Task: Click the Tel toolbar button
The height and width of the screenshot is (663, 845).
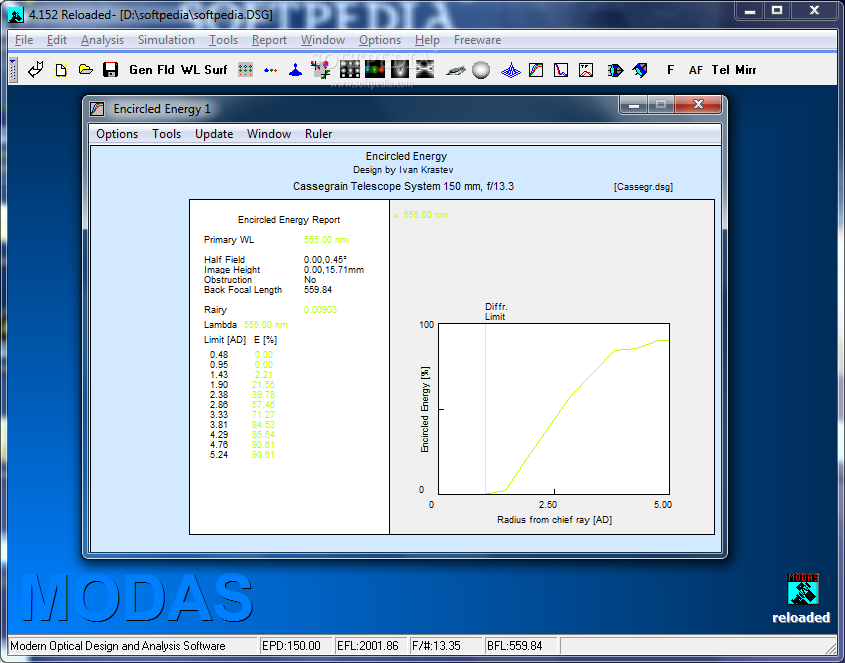Action: pyautogui.click(x=721, y=70)
